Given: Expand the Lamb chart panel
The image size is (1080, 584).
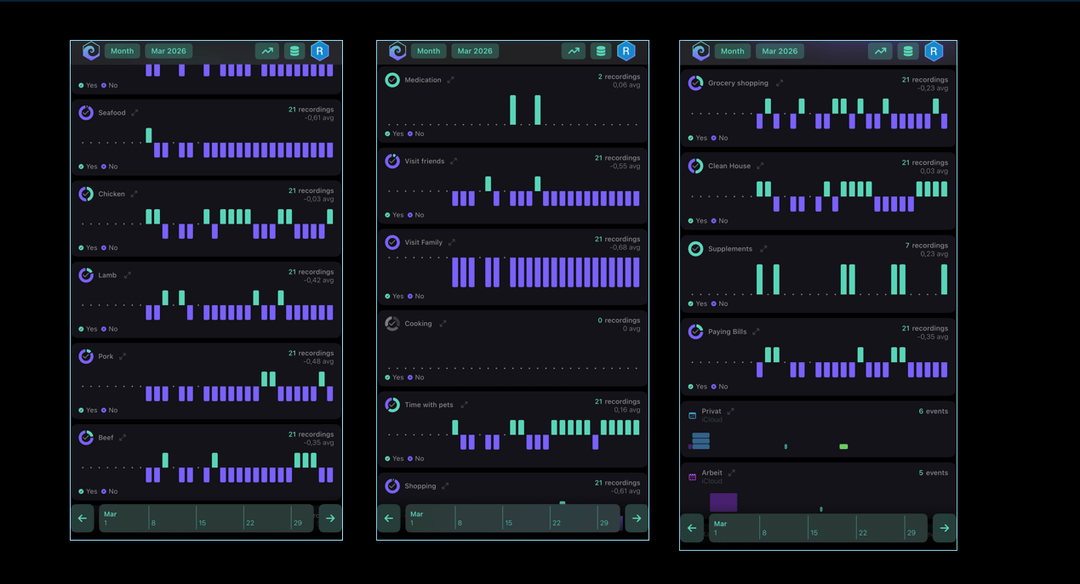Looking at the screenshot, I should tap(127, 275).
